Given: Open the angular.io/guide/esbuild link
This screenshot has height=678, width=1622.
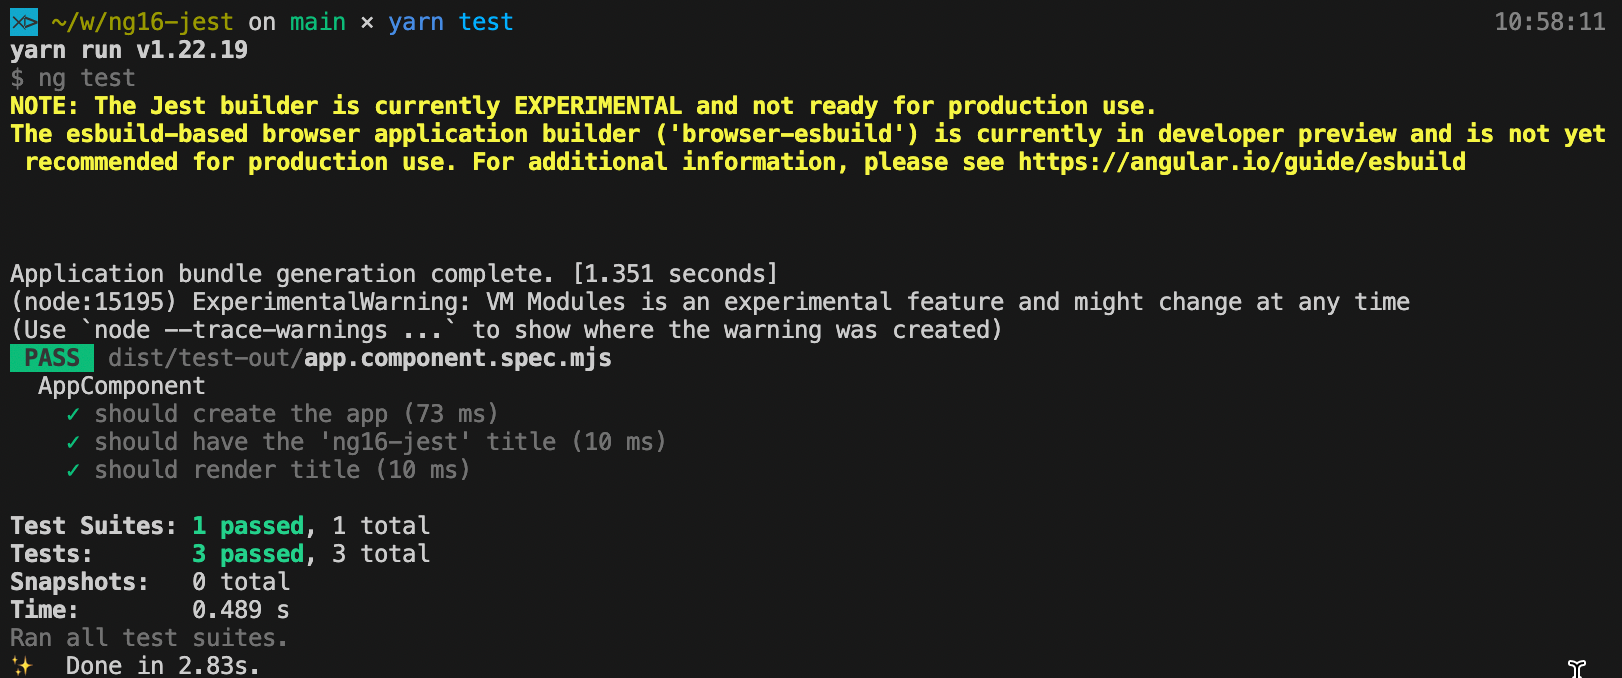Looking at the screenshot, I should pyautogui.click(x=1242, y=162).
